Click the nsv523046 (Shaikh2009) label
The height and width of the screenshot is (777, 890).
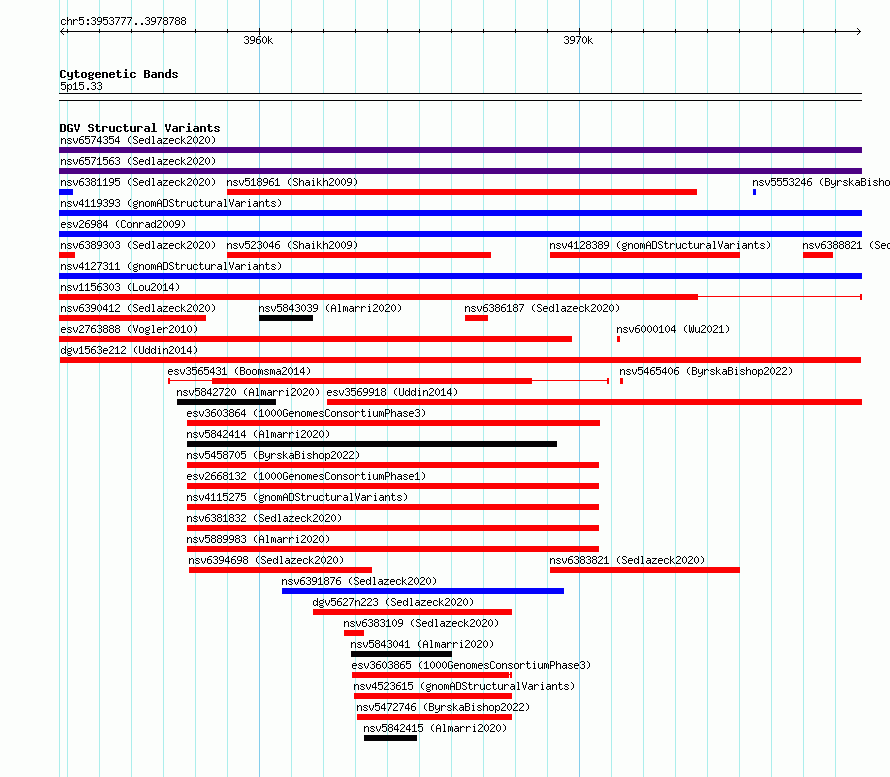292,245
